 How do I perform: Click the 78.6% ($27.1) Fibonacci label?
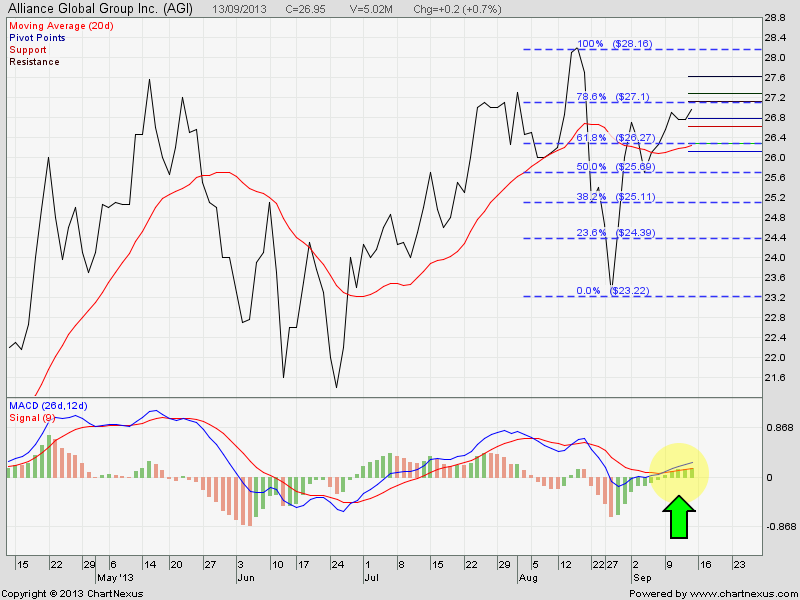click(x=612, y=96)
